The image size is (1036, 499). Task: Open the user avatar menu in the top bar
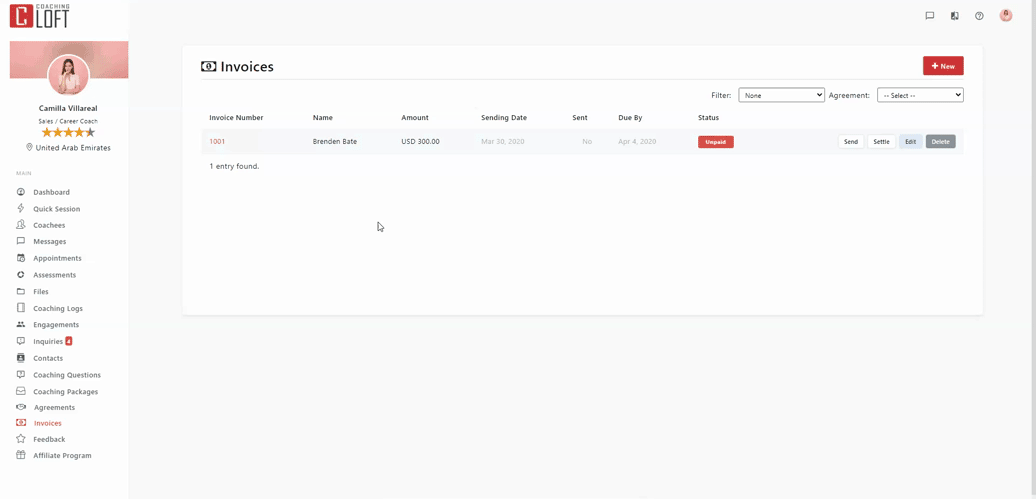[x=1006, y=15]
